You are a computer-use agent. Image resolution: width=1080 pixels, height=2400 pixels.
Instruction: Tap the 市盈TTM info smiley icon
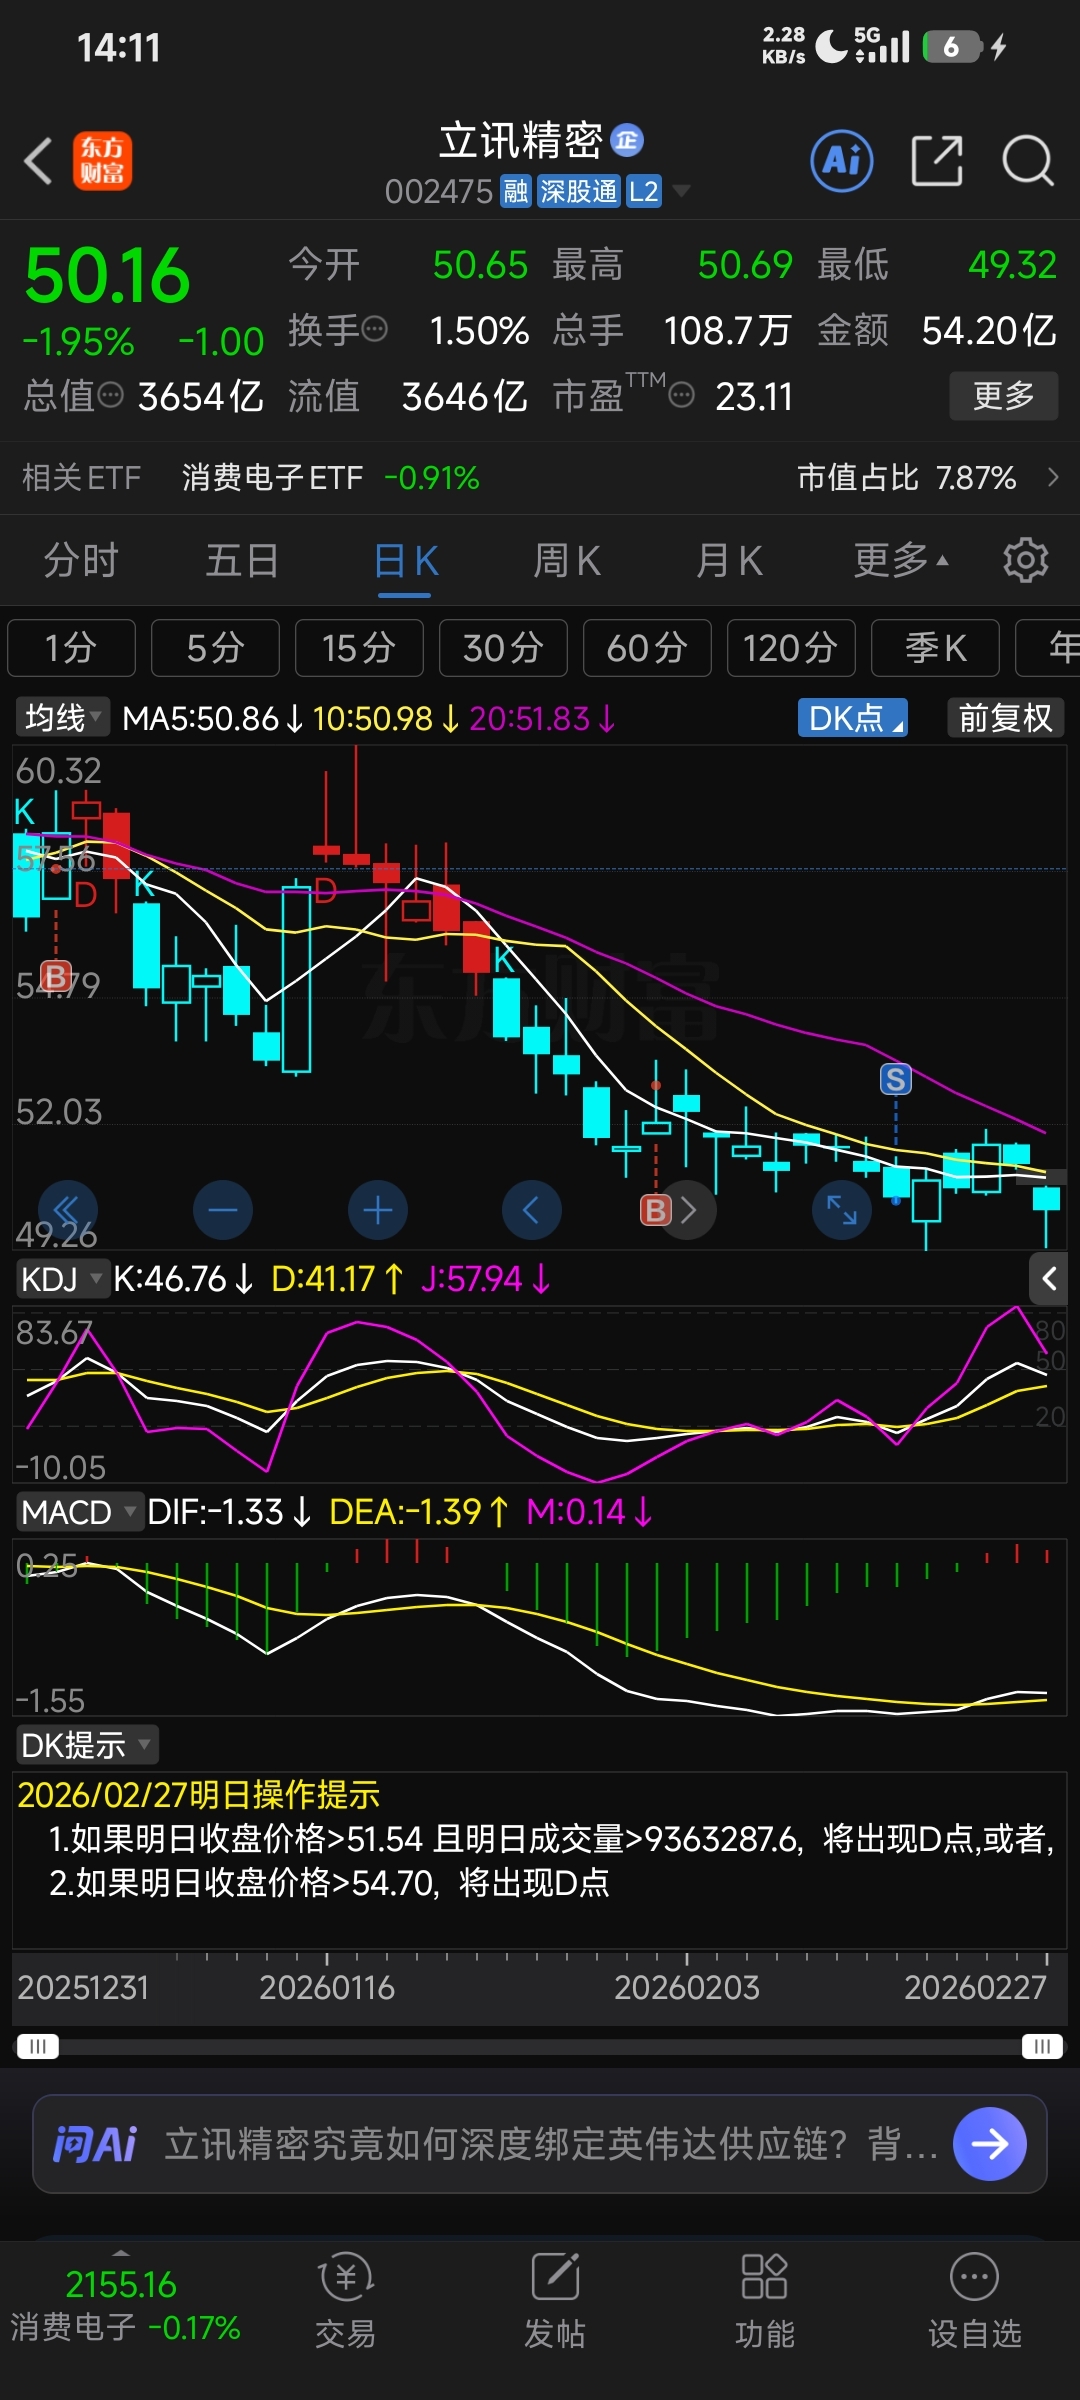coord(681,396)
